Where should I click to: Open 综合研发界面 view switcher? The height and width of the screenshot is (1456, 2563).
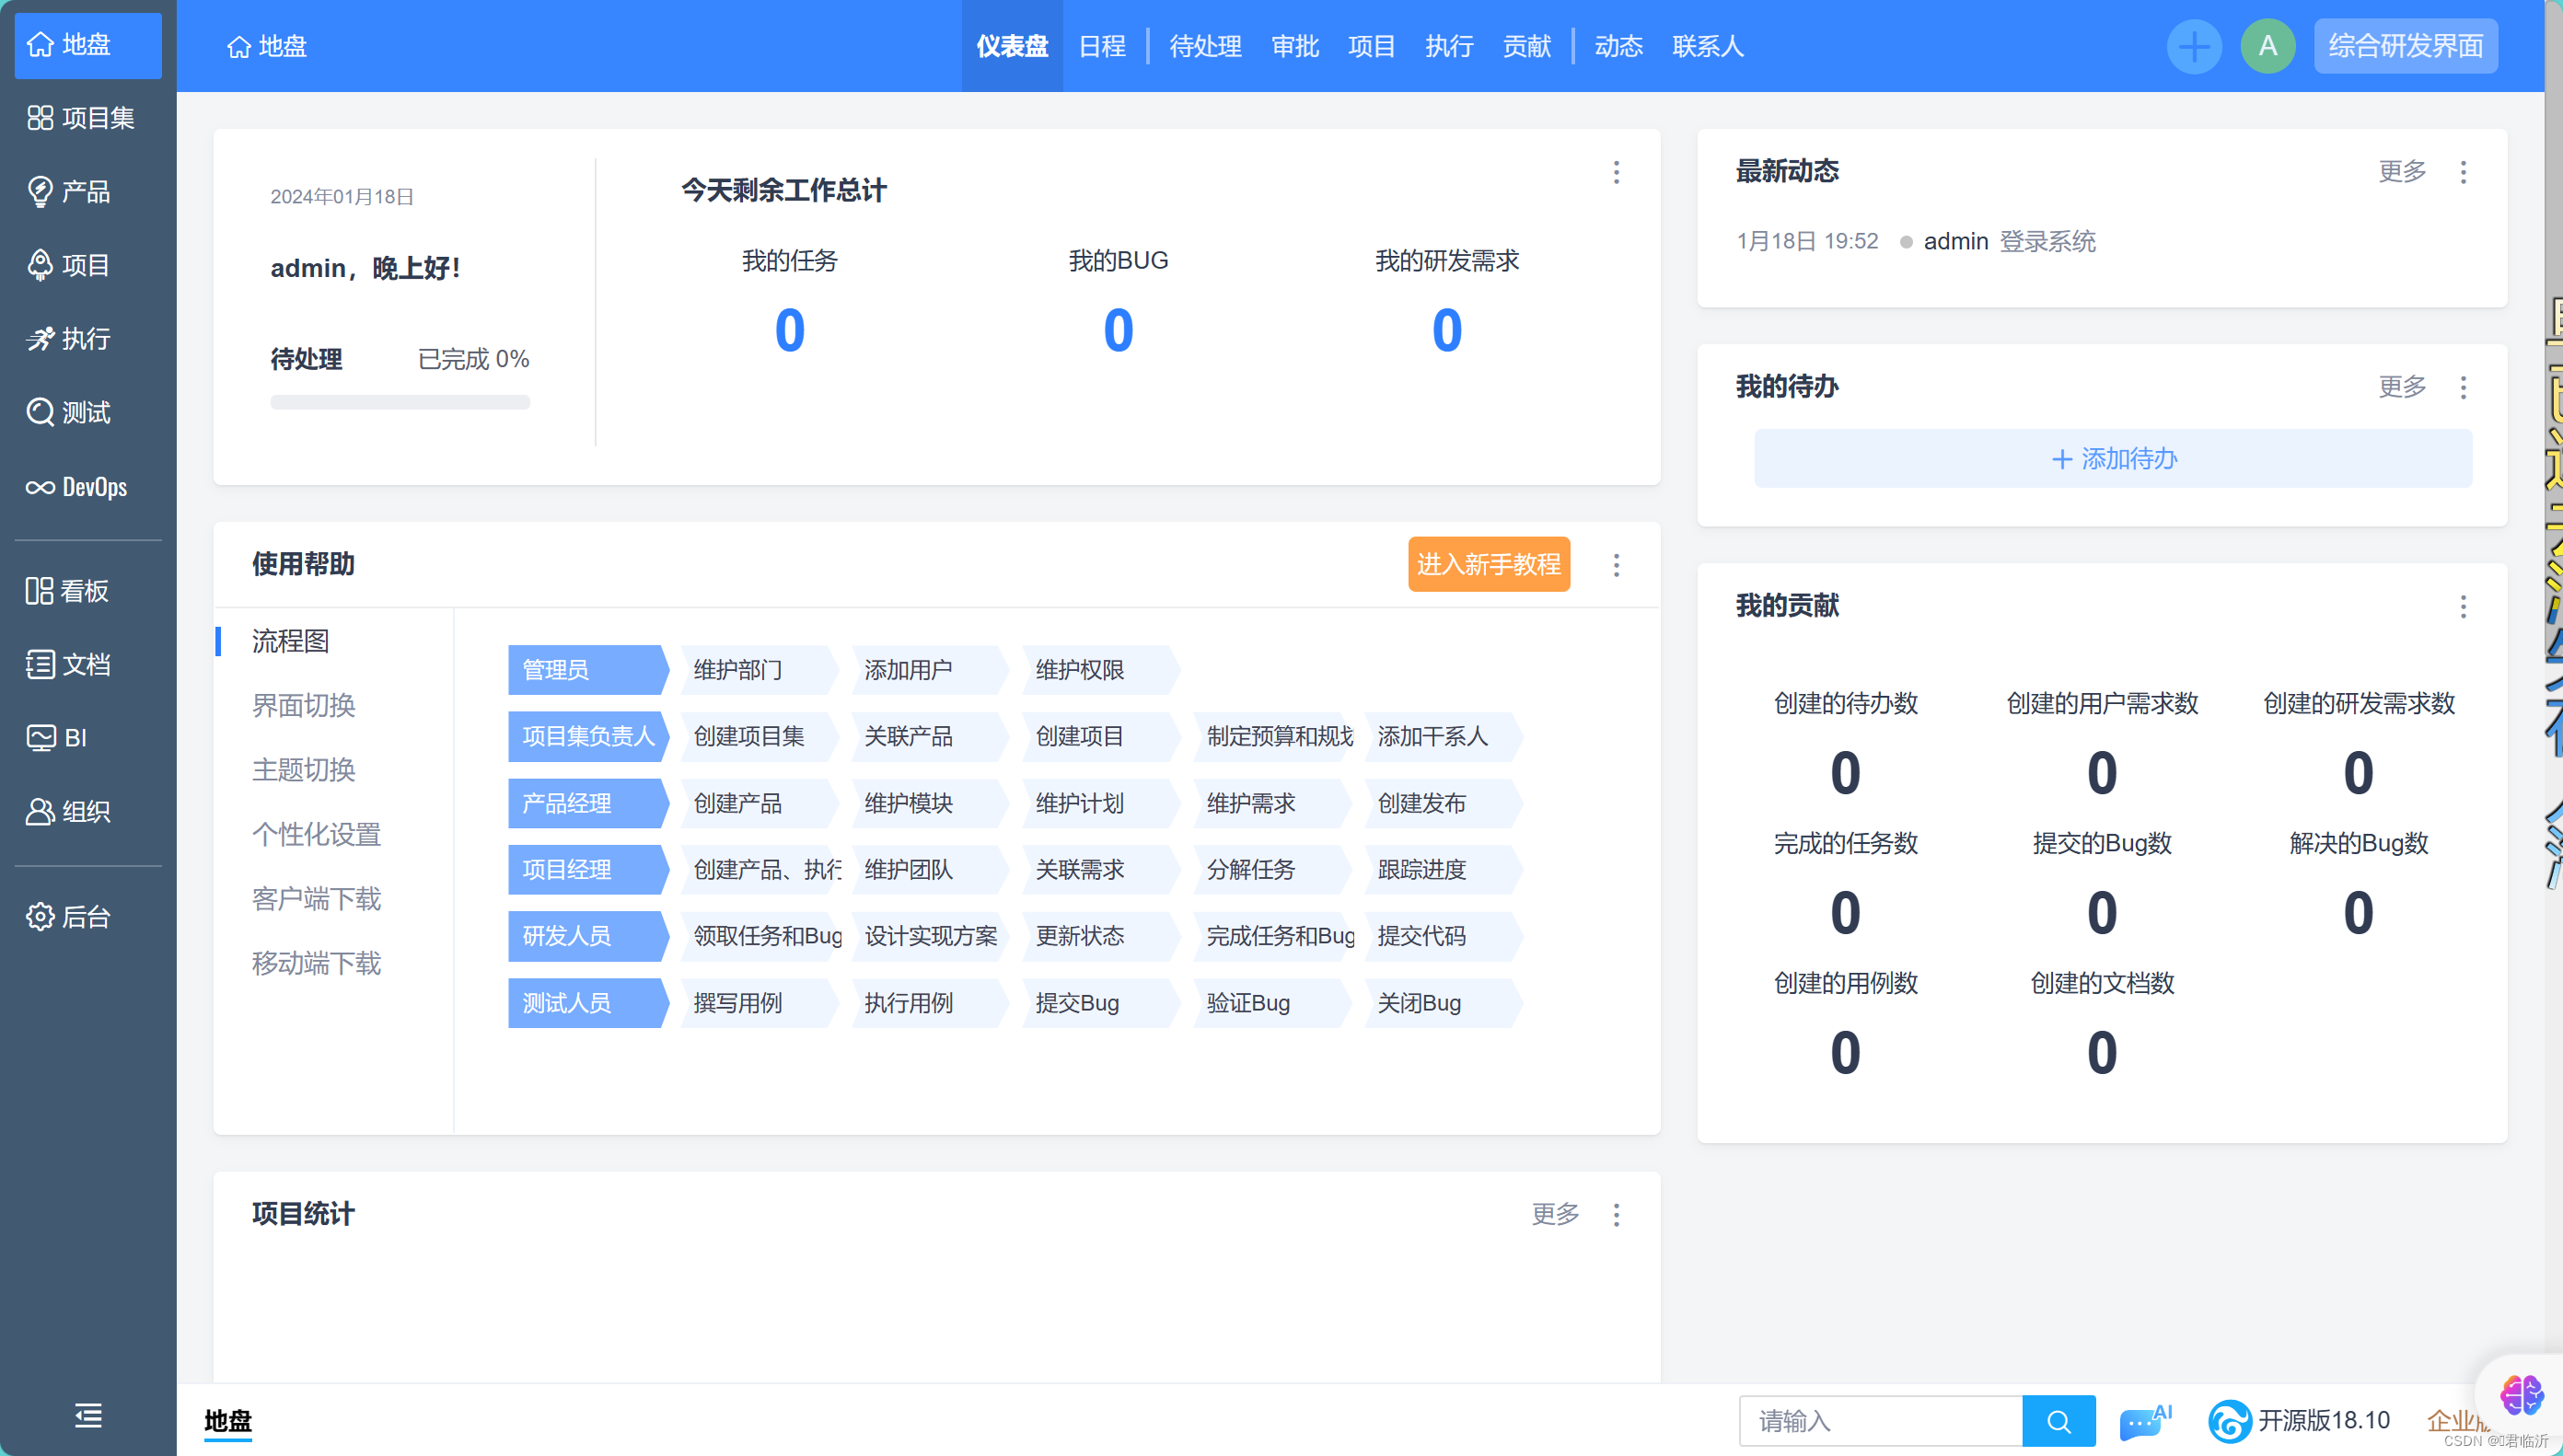coord(2405,46)
